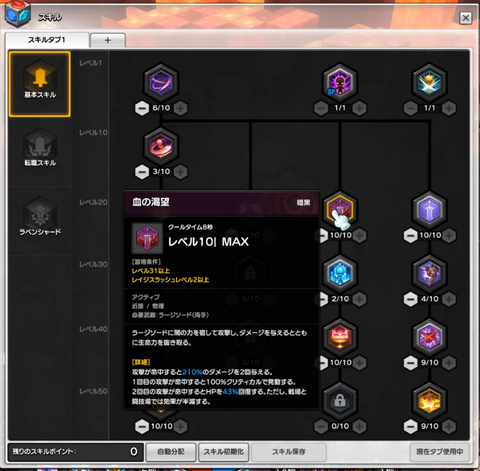Select the purple X slash skill icon

429,337
